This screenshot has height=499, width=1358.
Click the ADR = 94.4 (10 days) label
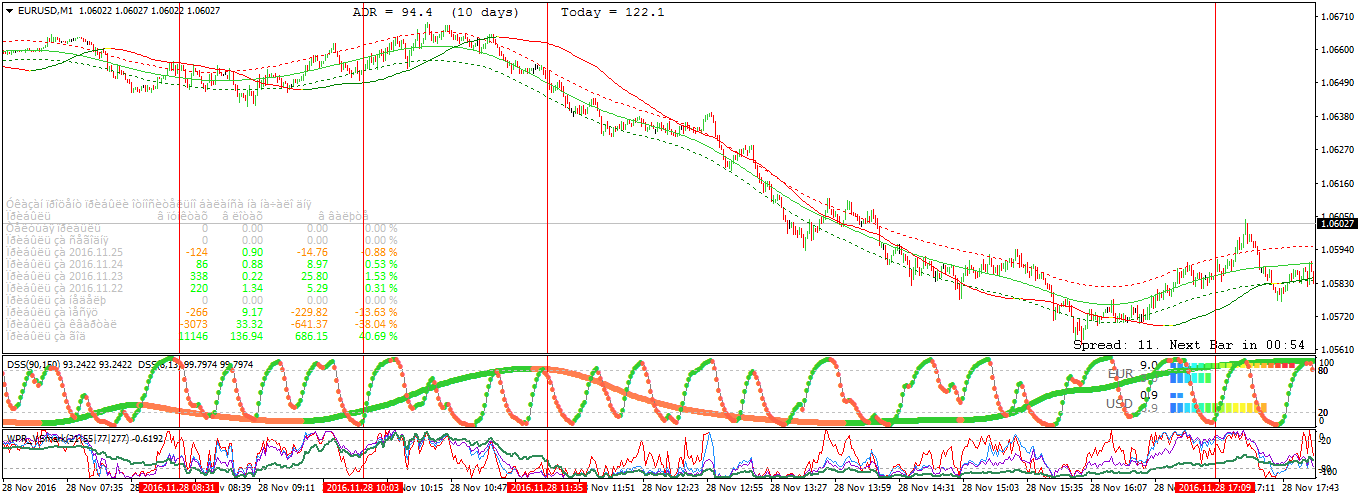tap(436, 12)
